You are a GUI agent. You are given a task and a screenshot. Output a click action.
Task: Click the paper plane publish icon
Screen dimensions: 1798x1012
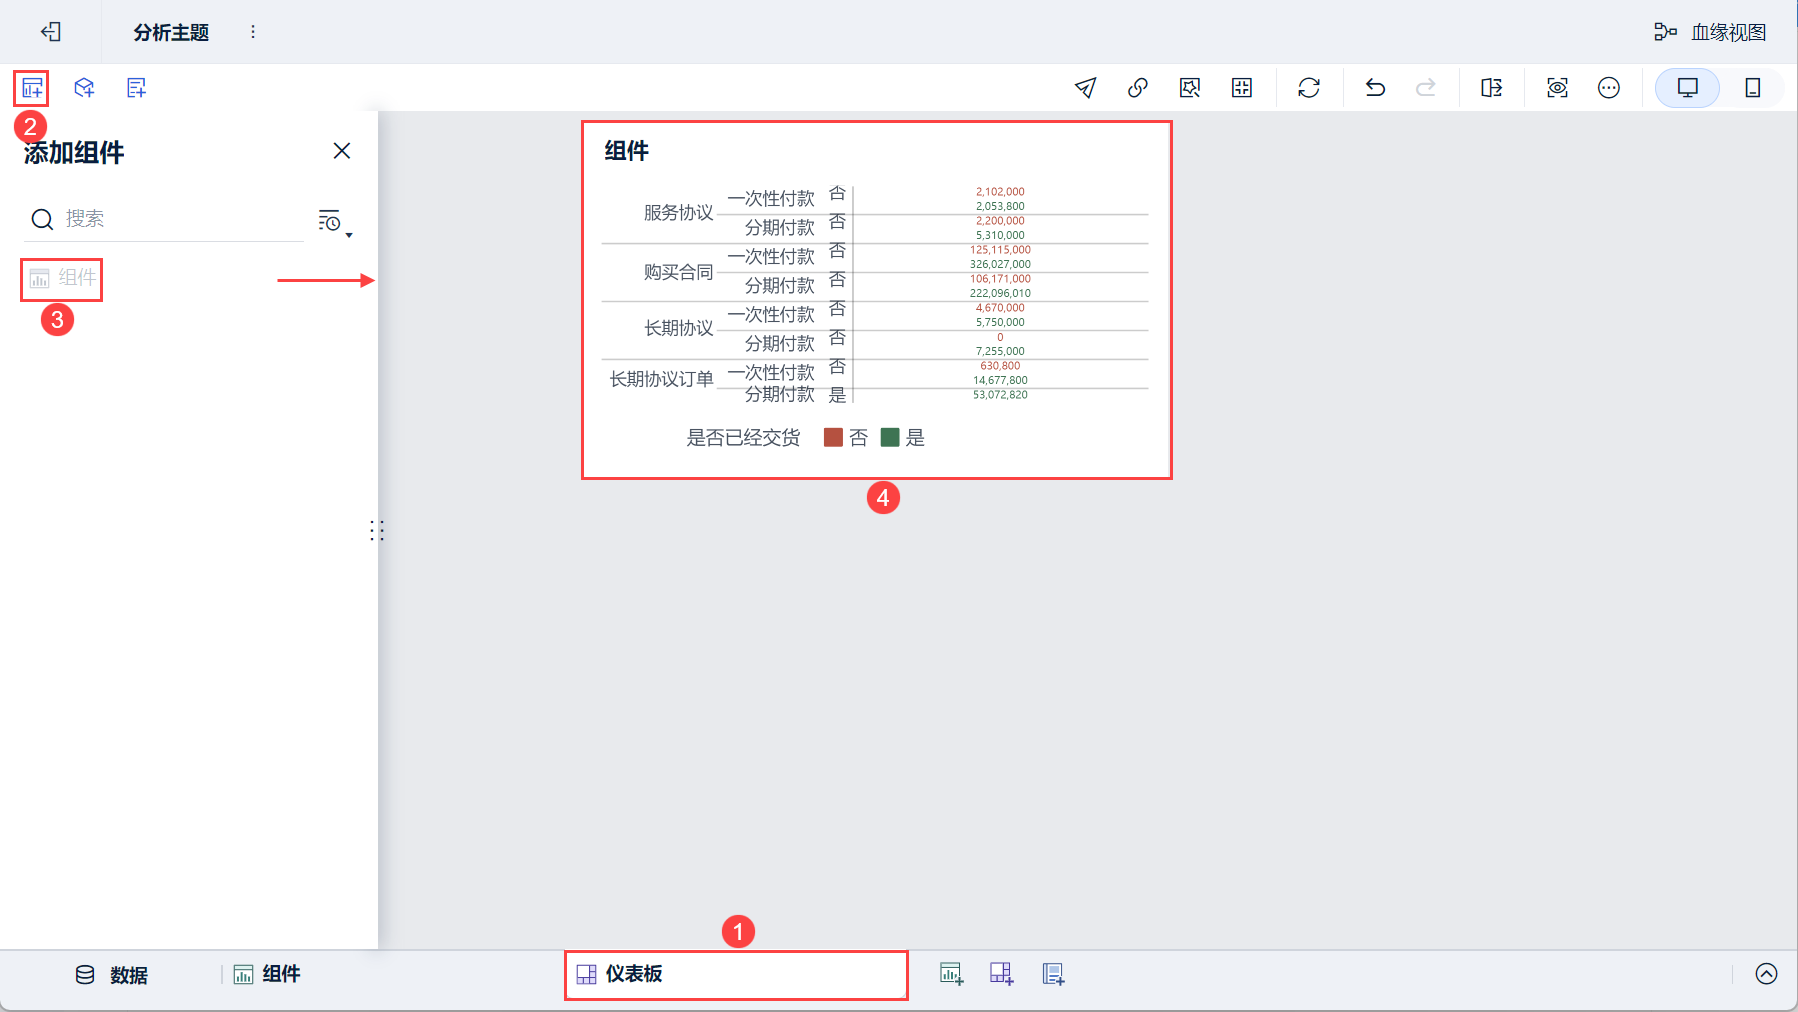1085,88
